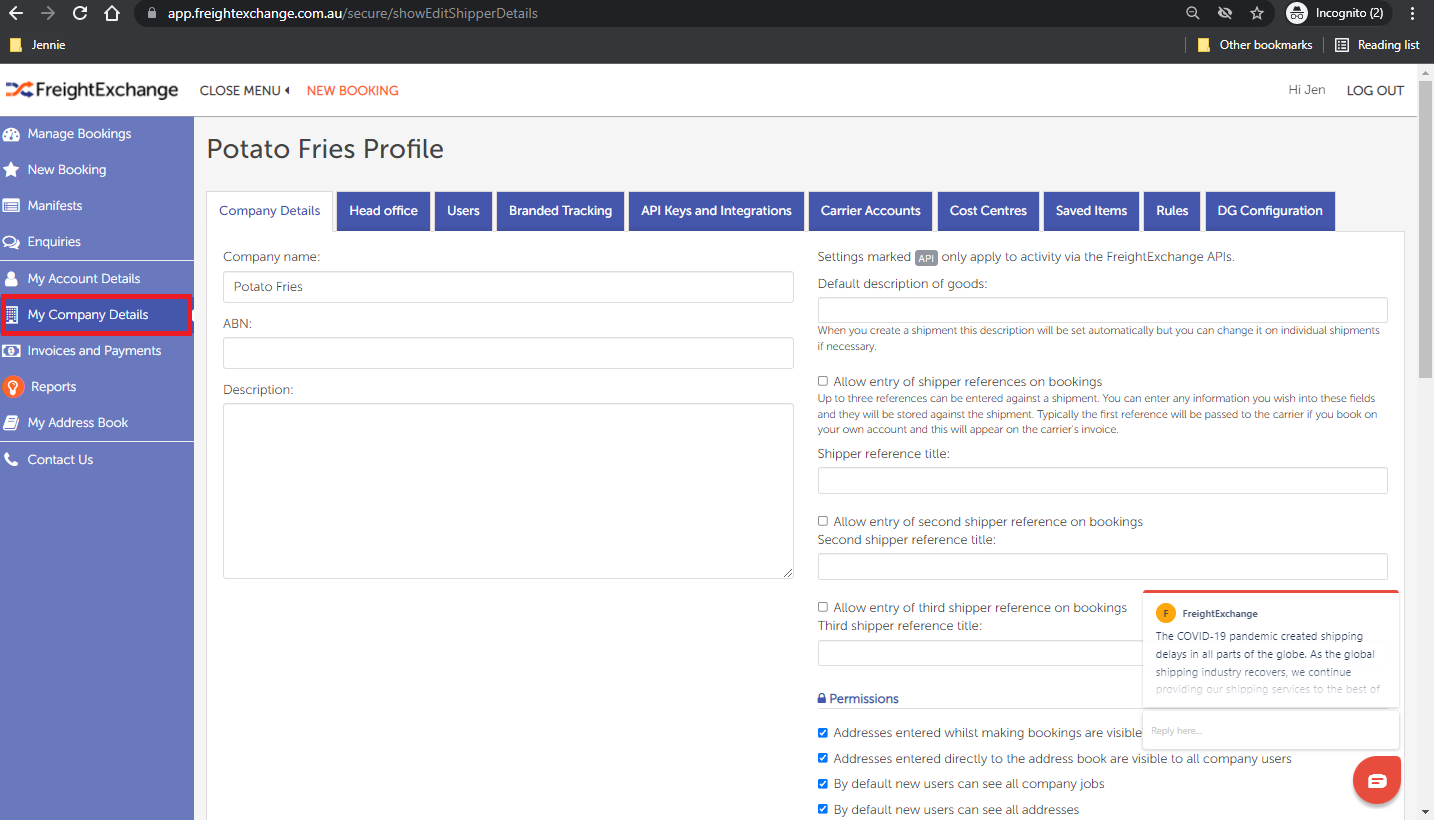Click the star icon beside New Booking

coord(12,170)
